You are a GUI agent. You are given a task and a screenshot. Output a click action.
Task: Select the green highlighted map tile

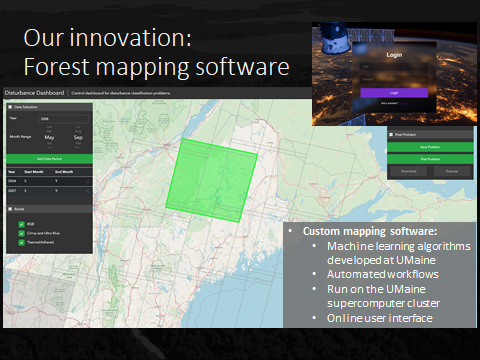click(x=212, y=180)
